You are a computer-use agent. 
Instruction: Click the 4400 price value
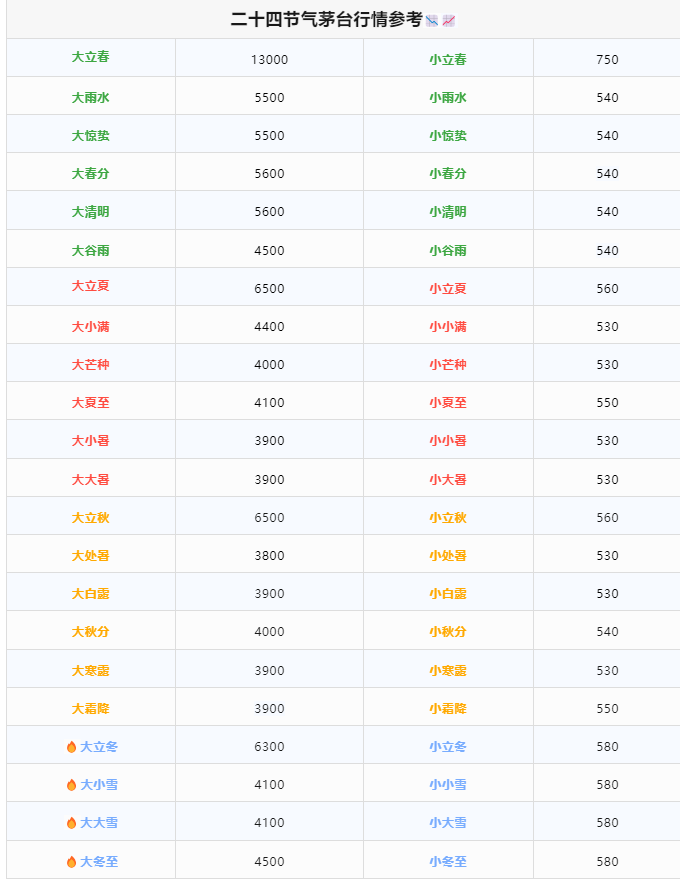pyautogui.click(x=269, y=327)
